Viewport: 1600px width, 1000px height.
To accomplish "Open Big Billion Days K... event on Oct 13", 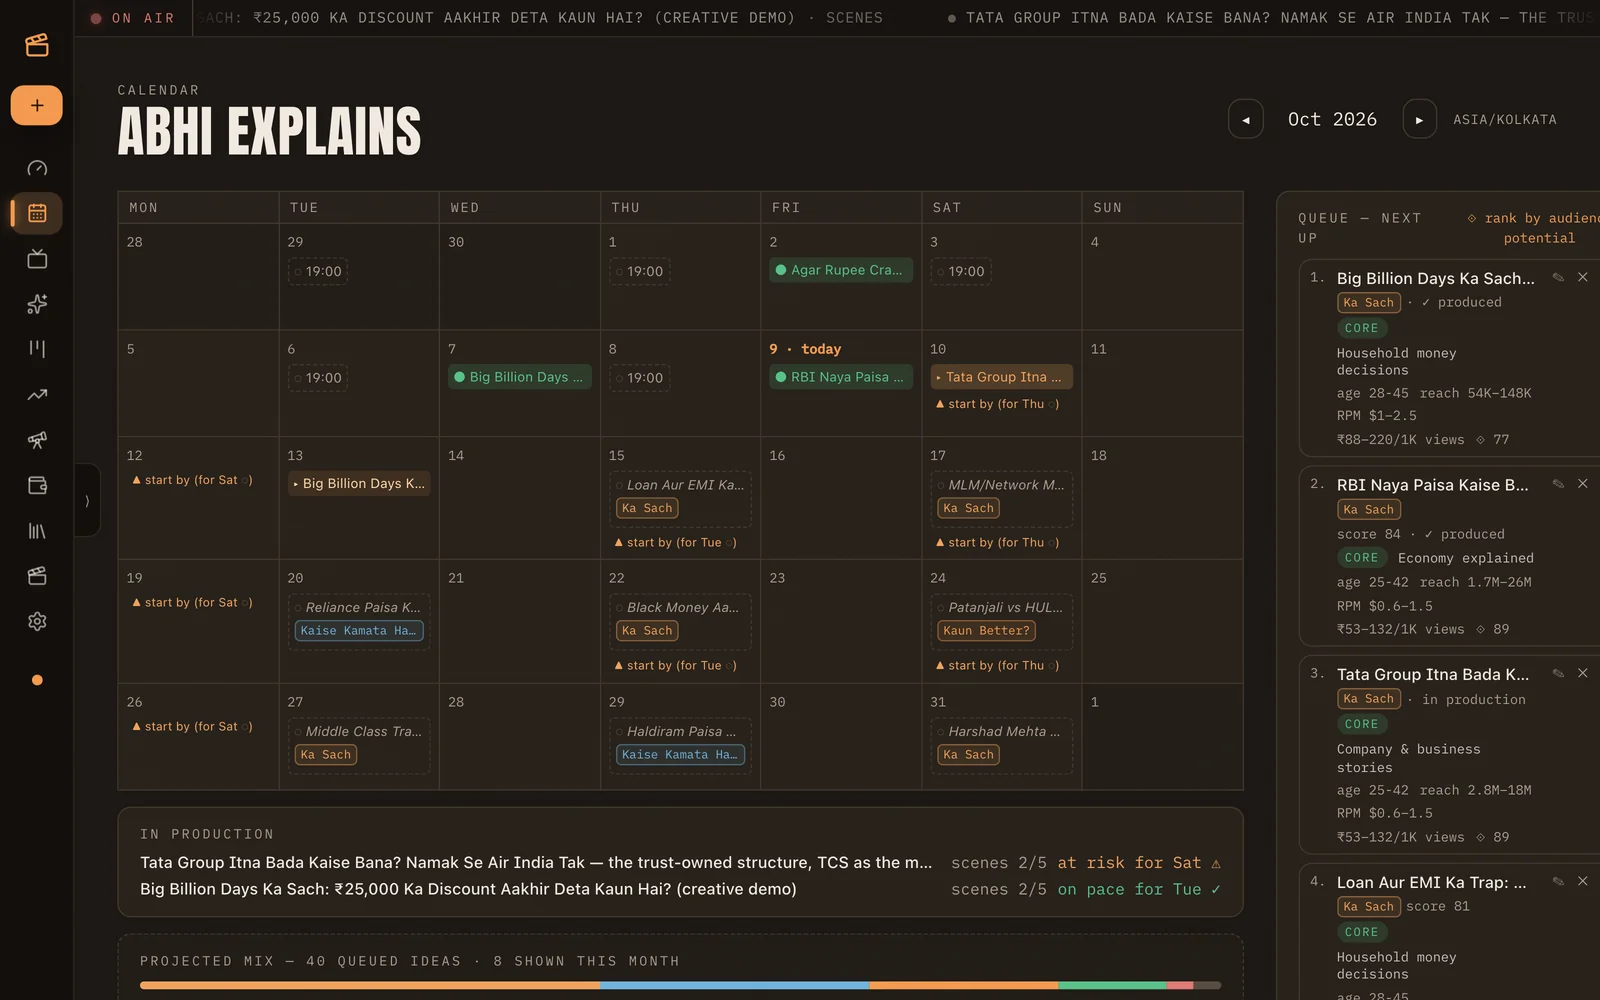I will [359, 483].
